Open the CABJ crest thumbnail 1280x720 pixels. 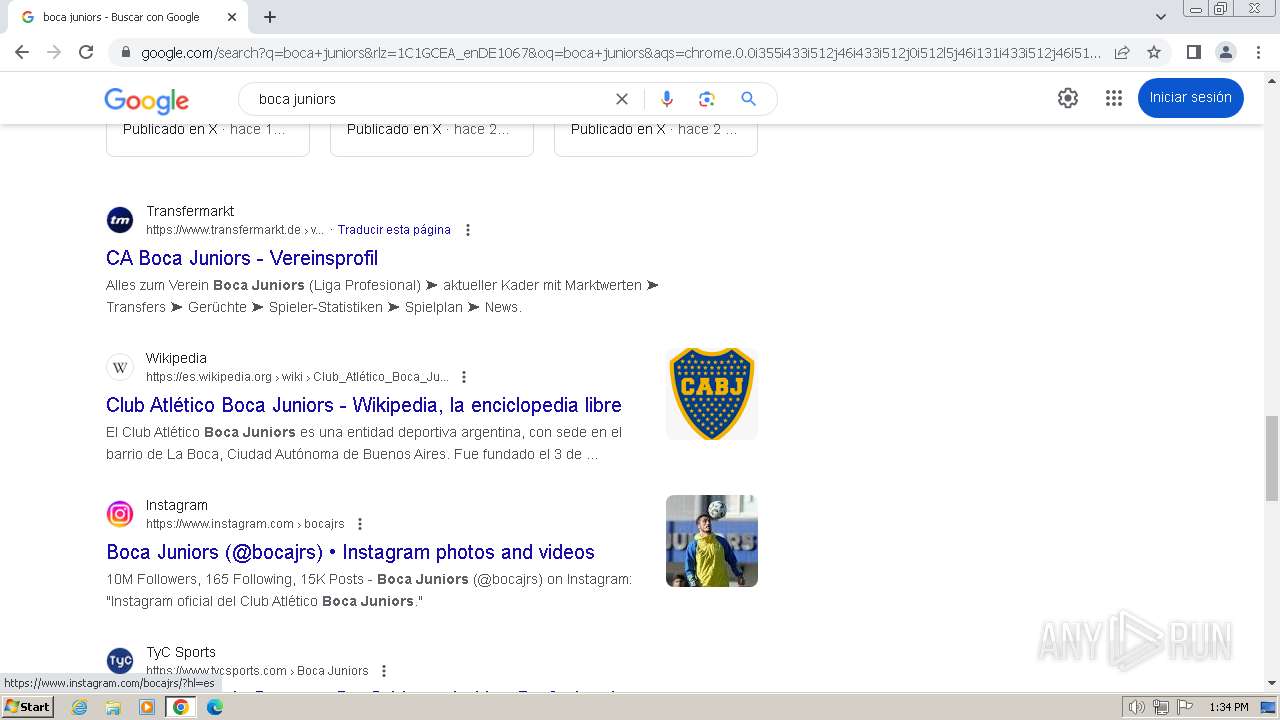(x=712, y=394)
